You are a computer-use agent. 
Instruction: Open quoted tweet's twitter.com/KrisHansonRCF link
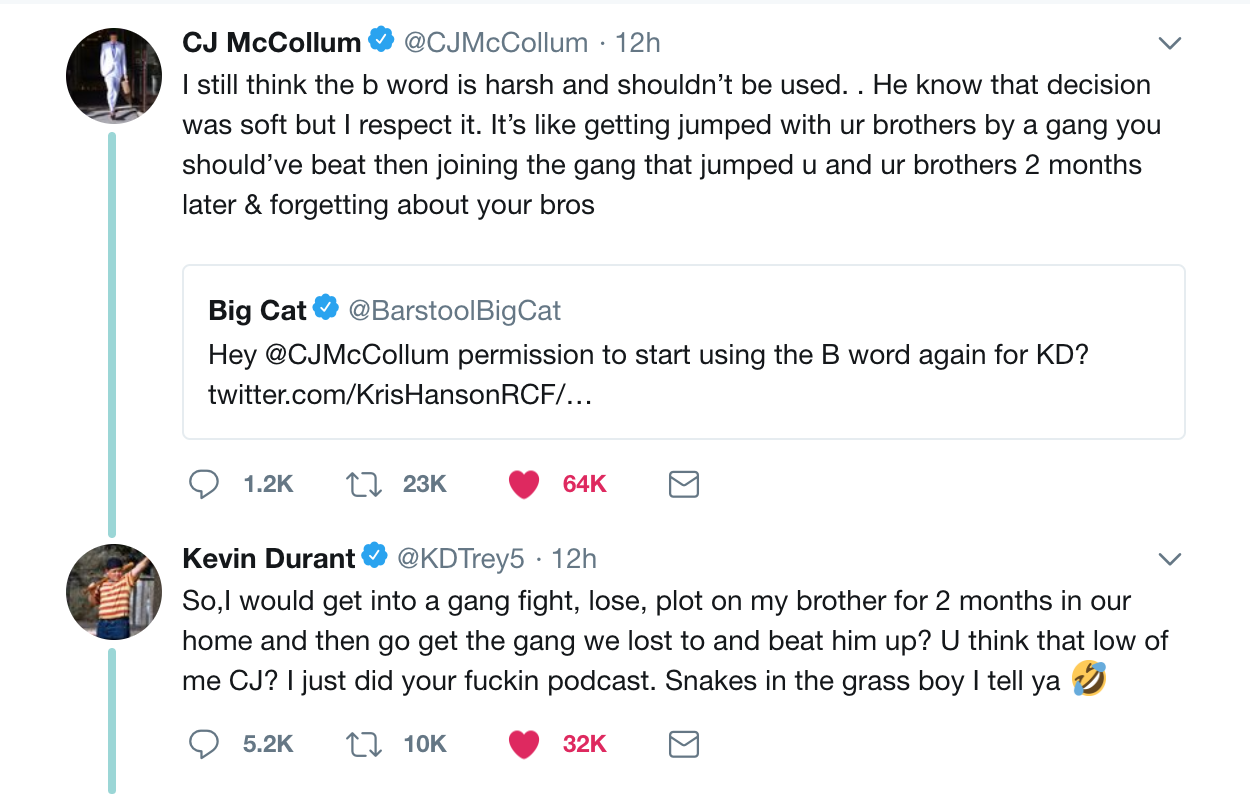(x=400, y=394)
